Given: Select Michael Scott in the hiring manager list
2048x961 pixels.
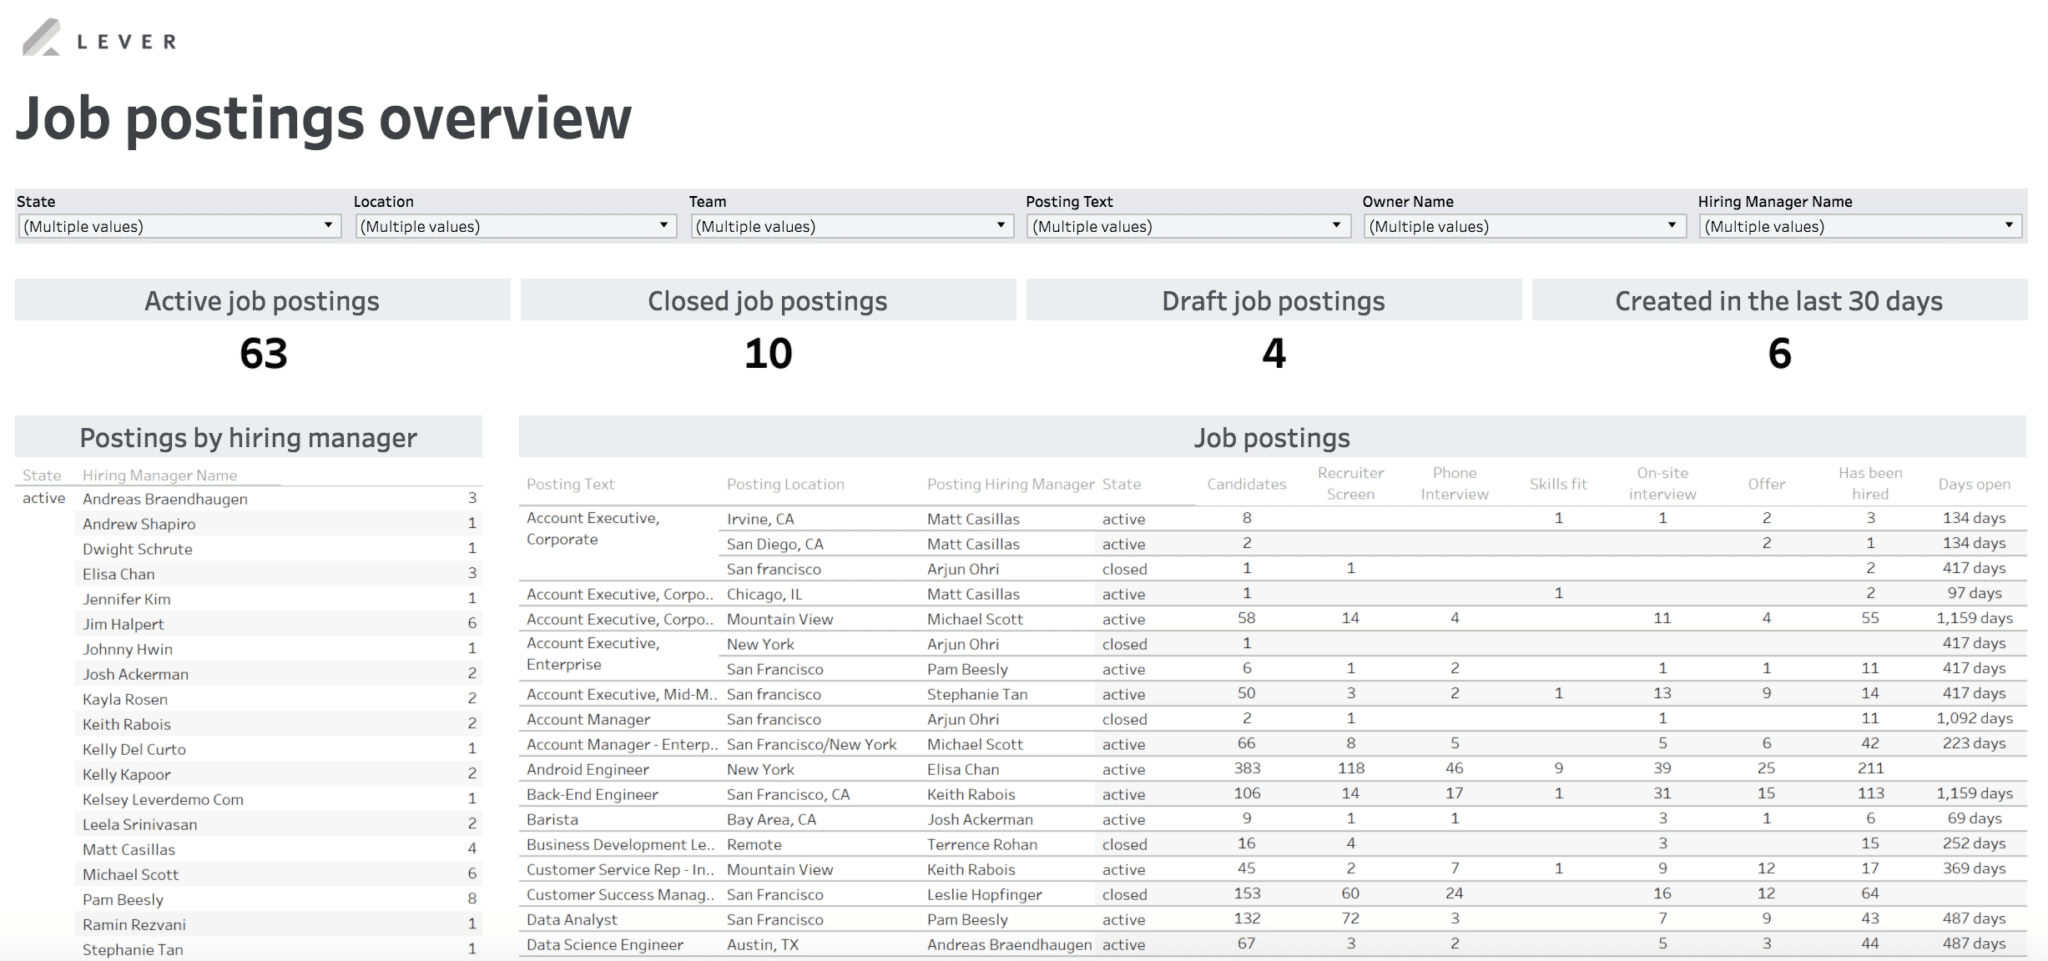Looking at the screenshot, I should point(130,873).
